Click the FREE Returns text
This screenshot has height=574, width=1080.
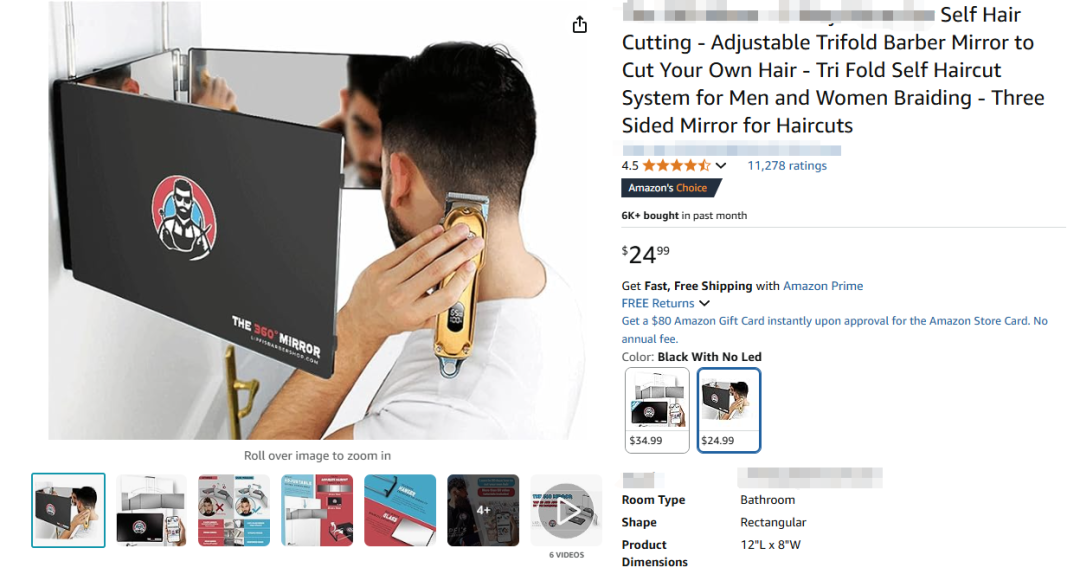pyautogui.click(x=658, y=303)
